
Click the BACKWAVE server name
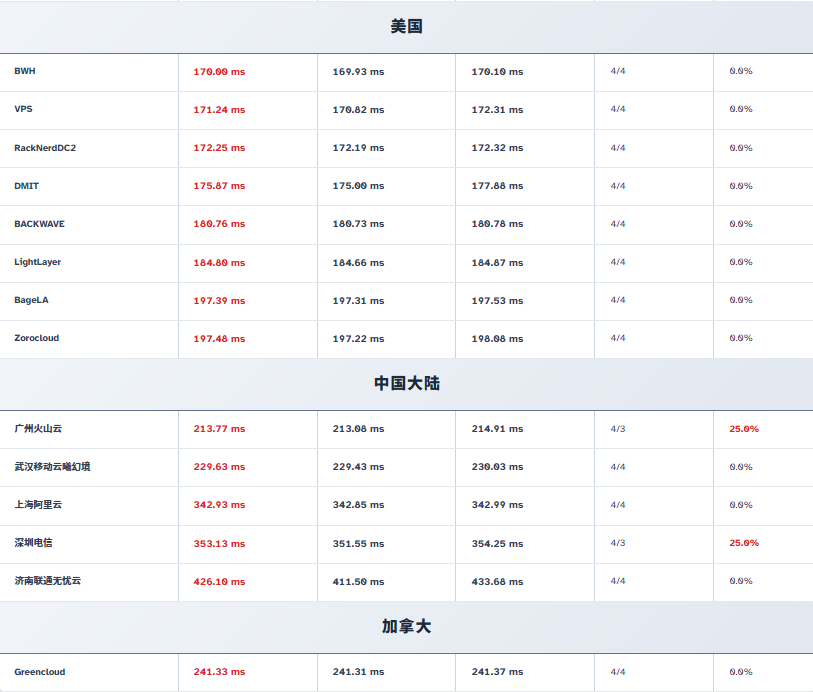[39, 224]
